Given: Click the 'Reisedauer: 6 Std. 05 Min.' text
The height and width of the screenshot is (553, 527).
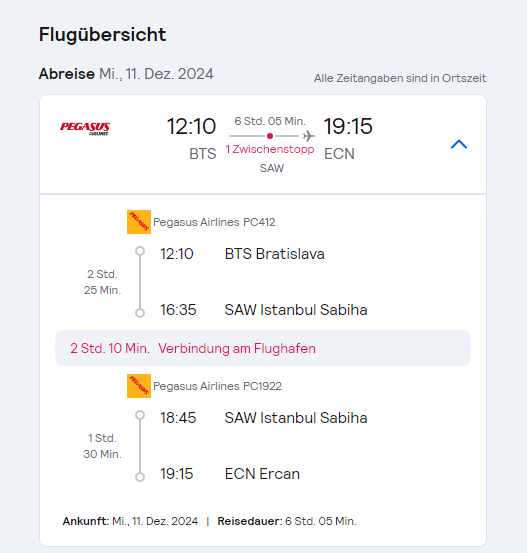Looking at the screenshot, I should pyautogui.click(x=287, y=521).
